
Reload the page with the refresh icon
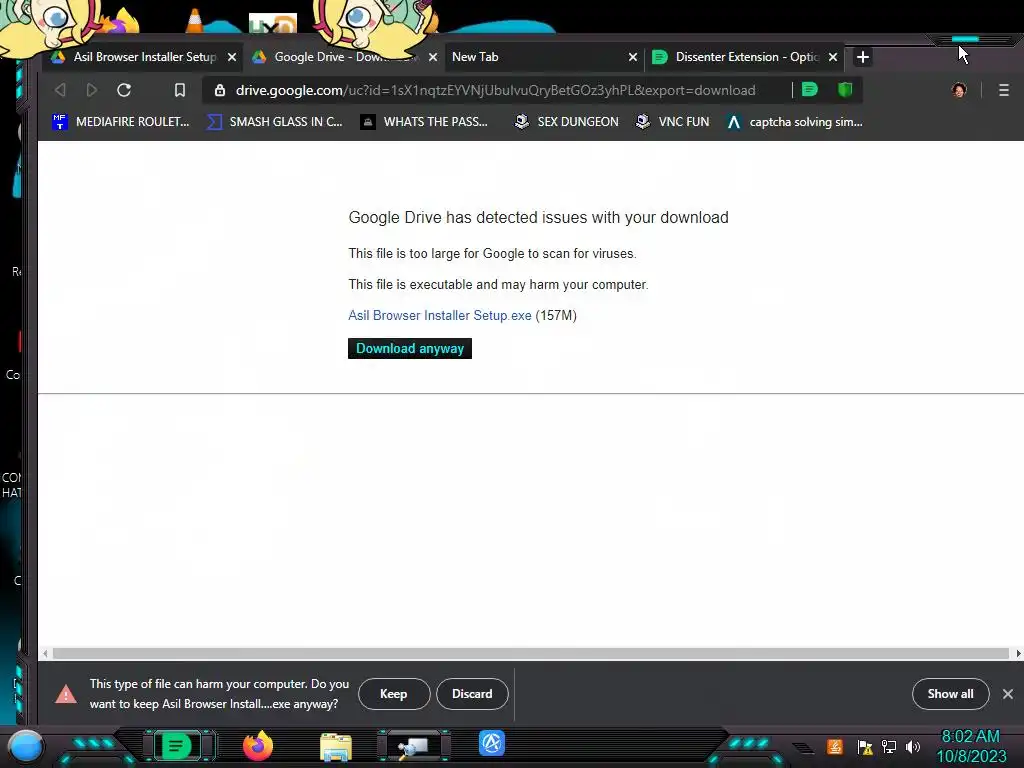(x=124, y=90)
